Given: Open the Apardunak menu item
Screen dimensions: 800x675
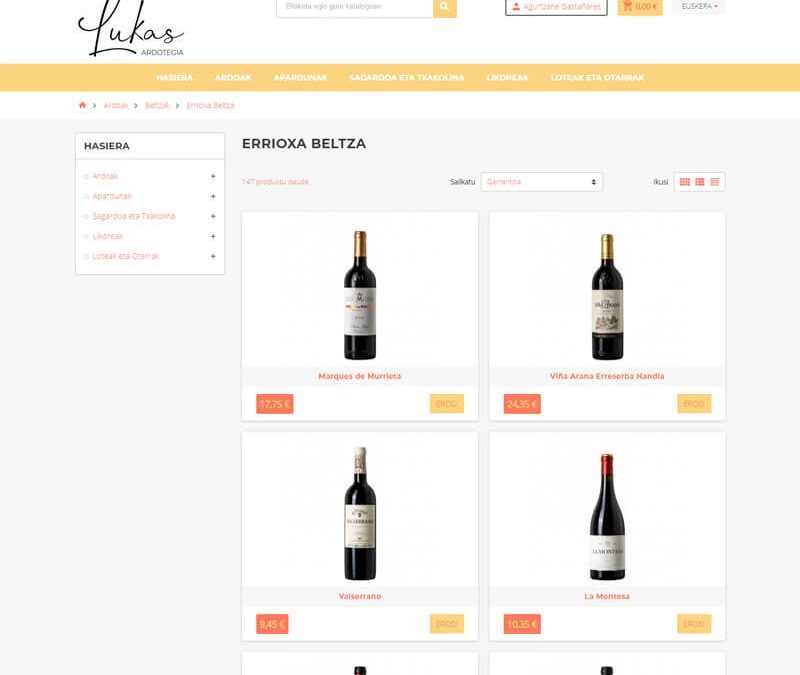Looking at the screenshot, I should click(x=300, y=78).
